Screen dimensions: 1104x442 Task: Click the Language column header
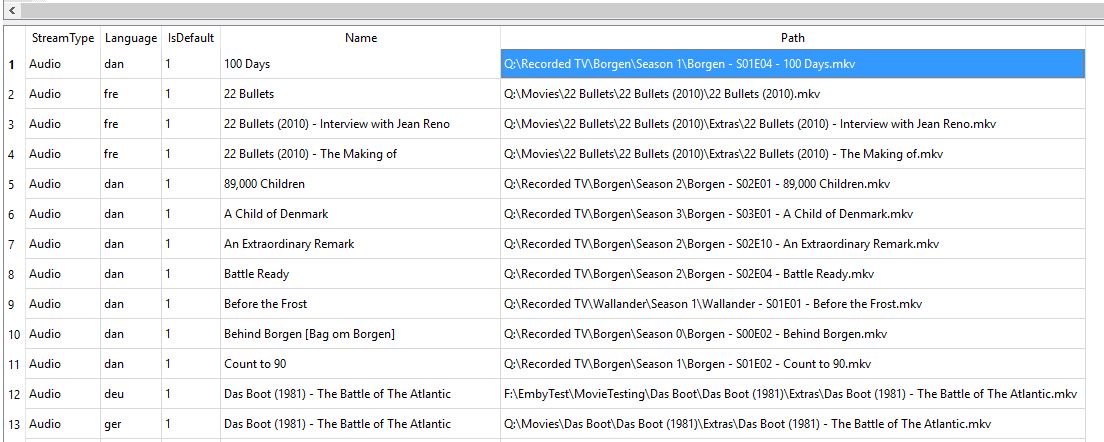[x=131, y=38]
